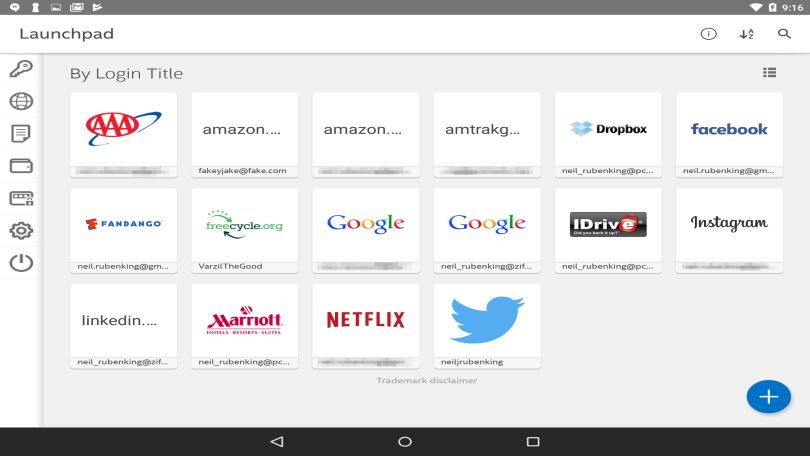
Task: Click the By Login Title heading
Action: point(126,73)
